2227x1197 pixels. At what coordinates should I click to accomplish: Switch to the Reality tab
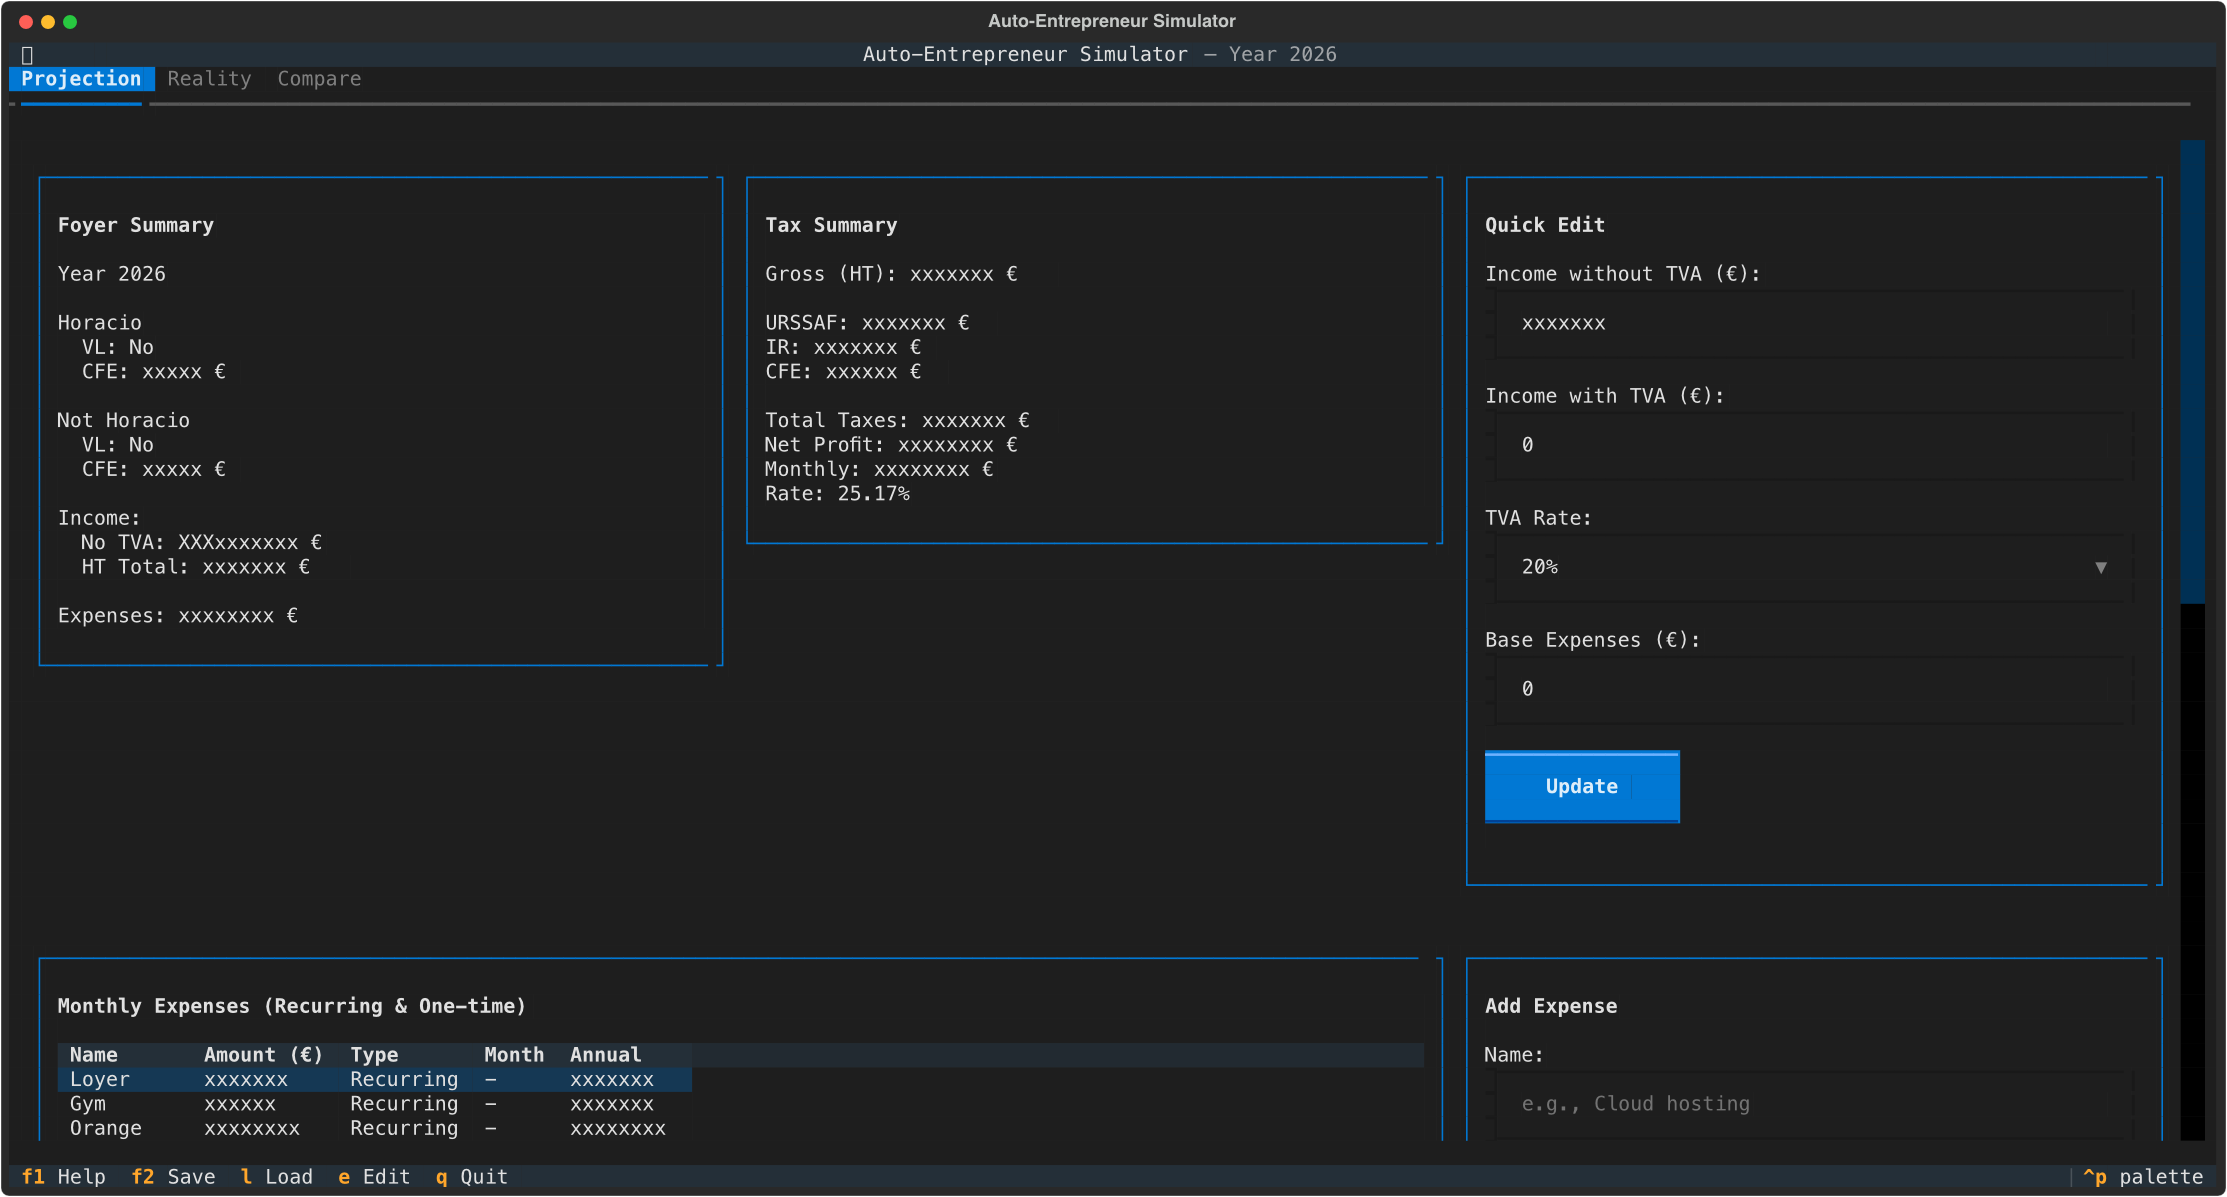pos(209,79)
